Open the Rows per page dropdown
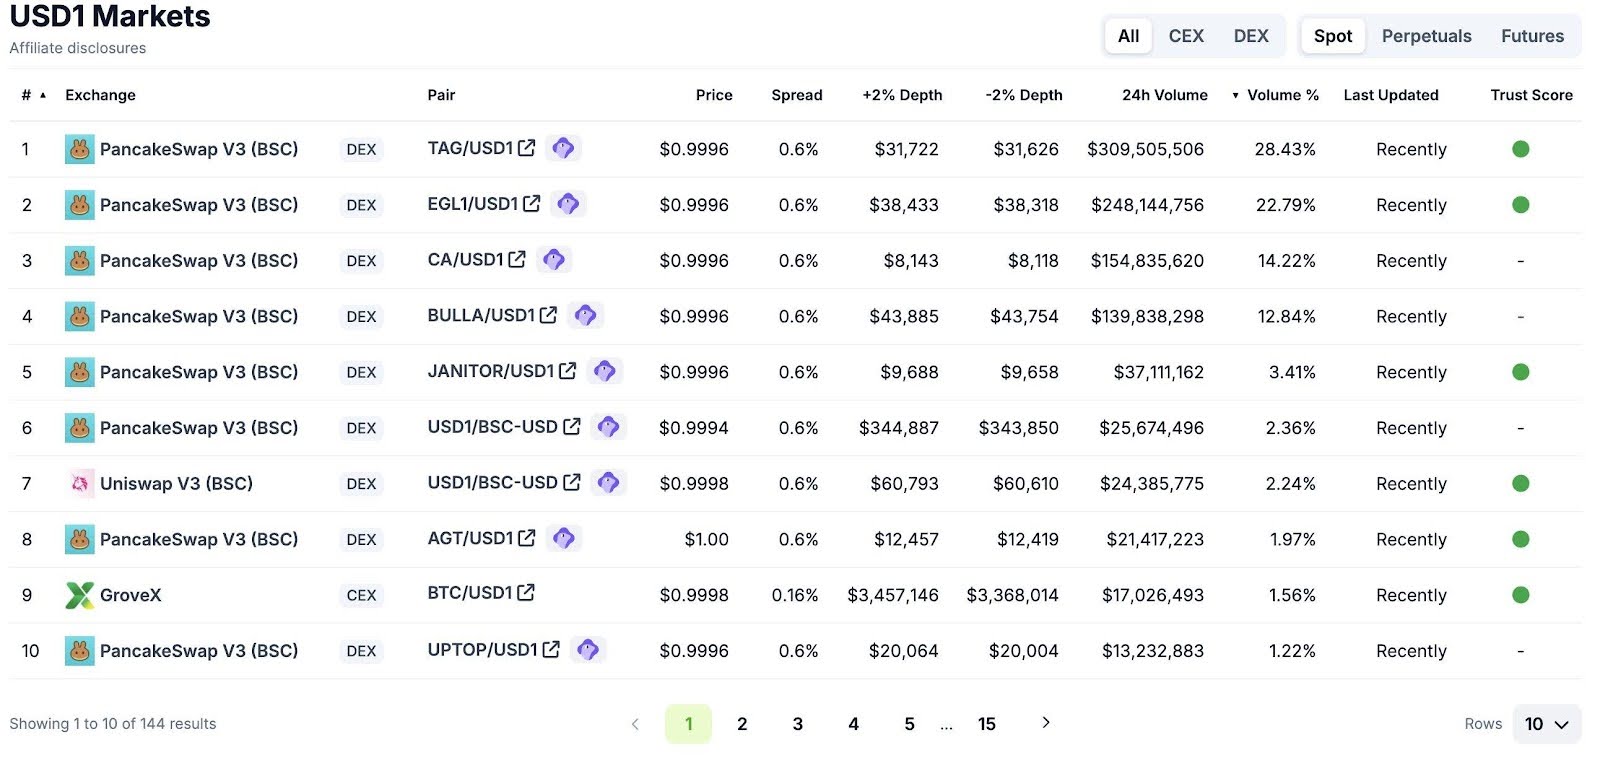This screenshot has width=1600, height=763. [x=1544, y=723]
